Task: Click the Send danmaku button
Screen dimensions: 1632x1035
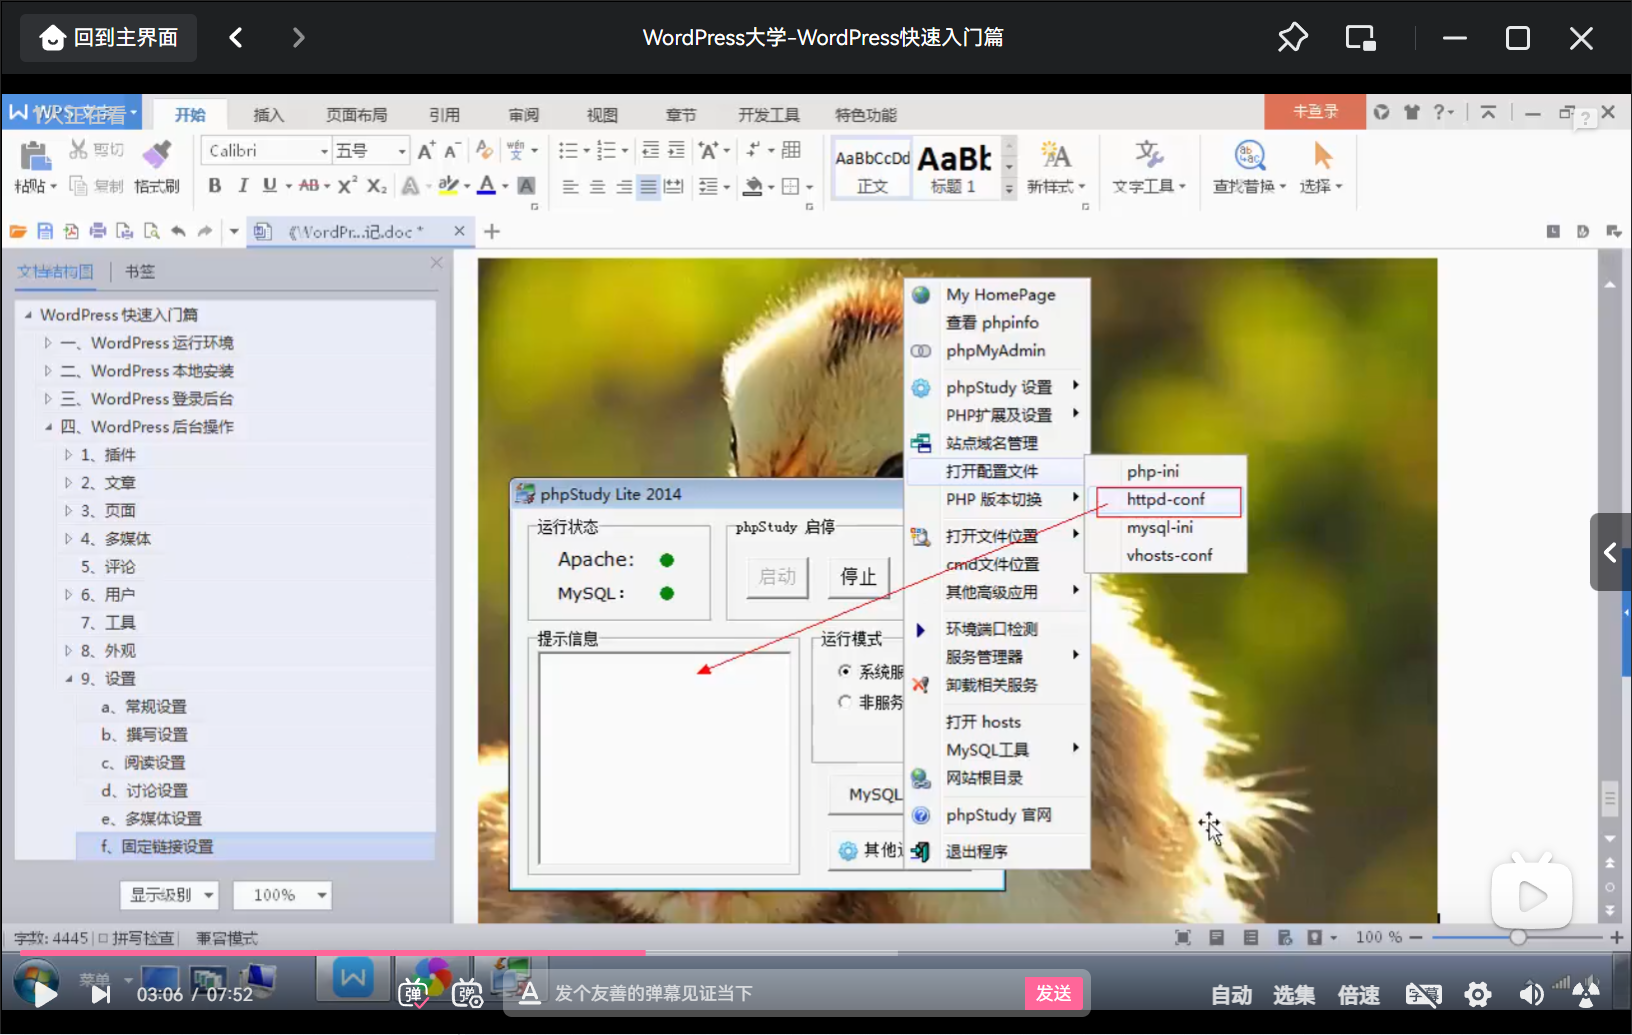Action: pyautogui.click(x=1053, y=993)
